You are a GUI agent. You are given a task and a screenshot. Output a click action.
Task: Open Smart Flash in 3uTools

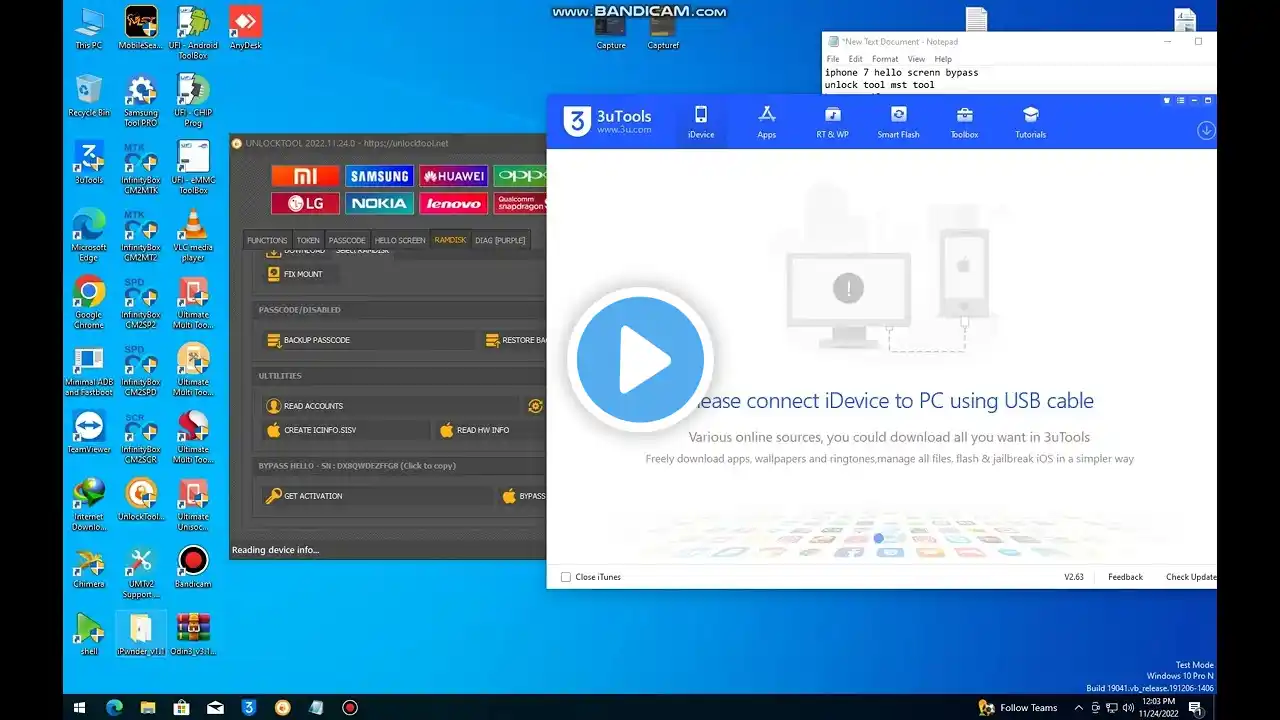(898, 121)
